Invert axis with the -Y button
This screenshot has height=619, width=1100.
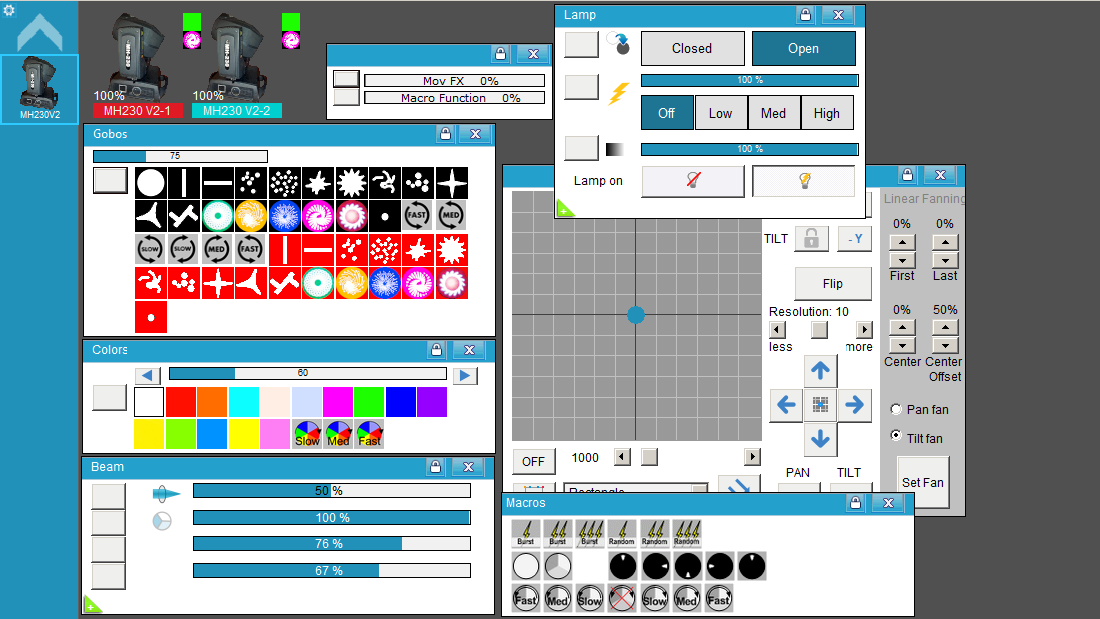tap(854, 239)
